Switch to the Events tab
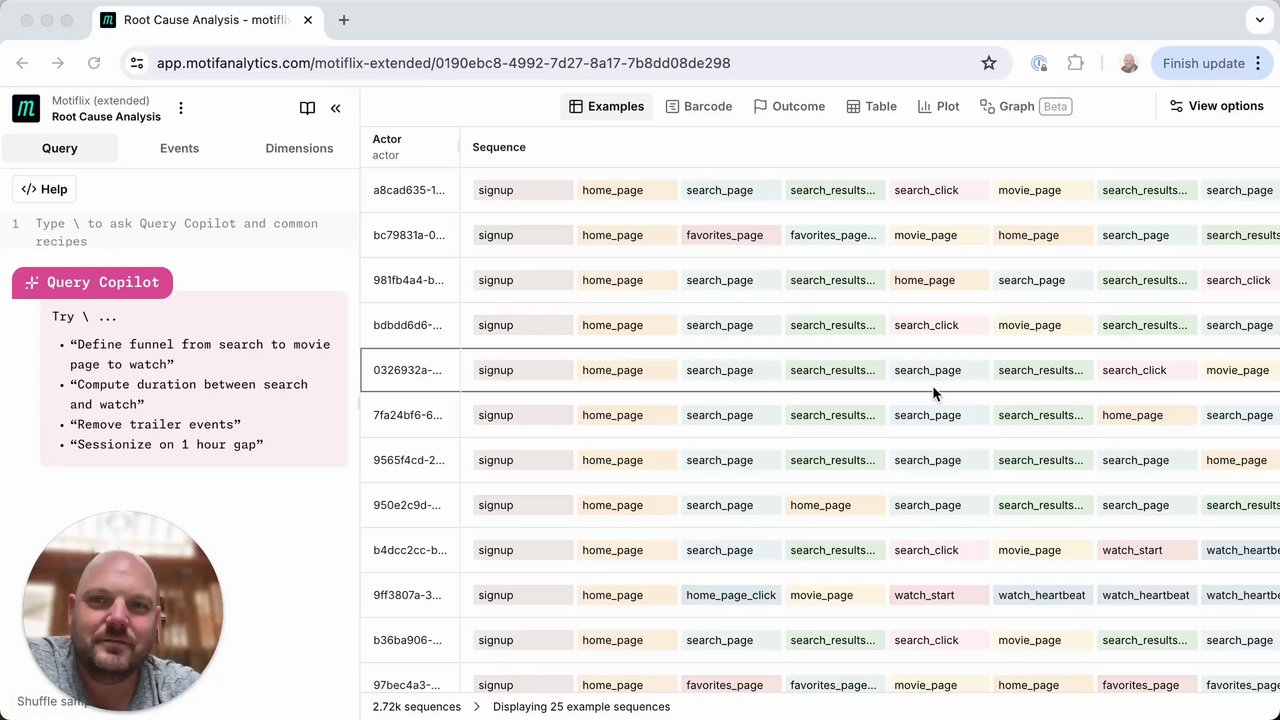Viewport: 1280px width, 720px height. [179, 148]
